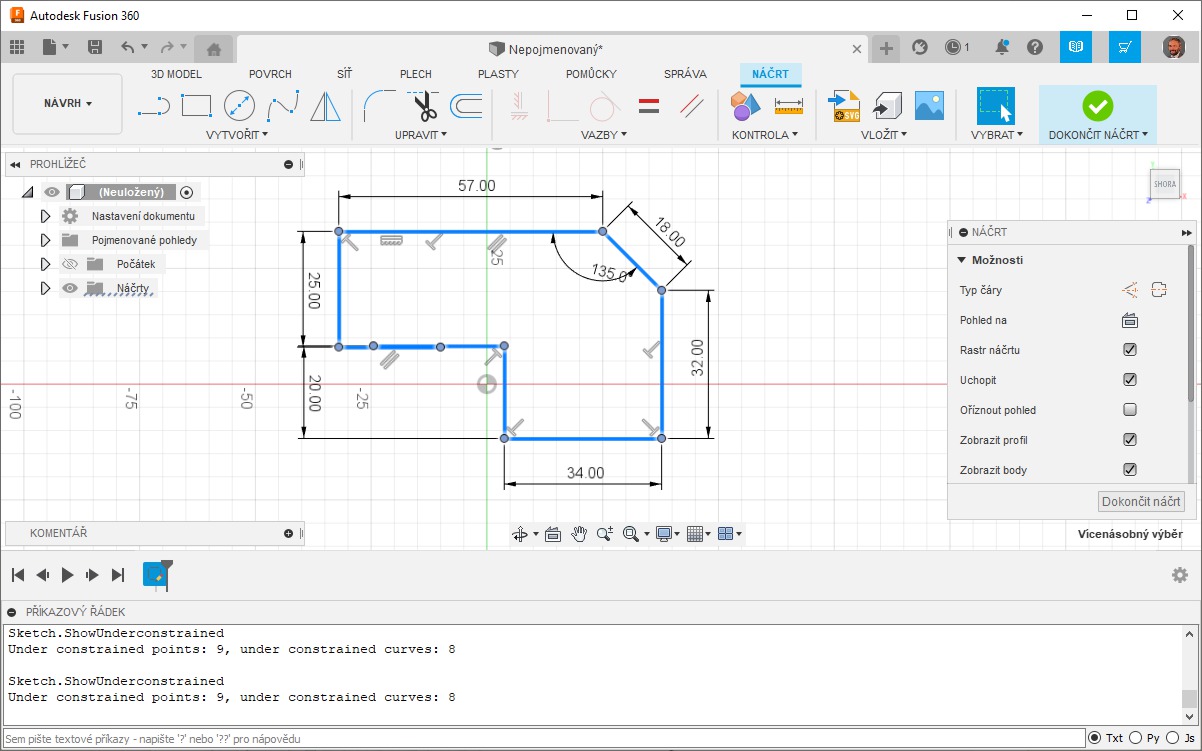
Task: Switch to the 3D MODEL tab
Action: 176,74
